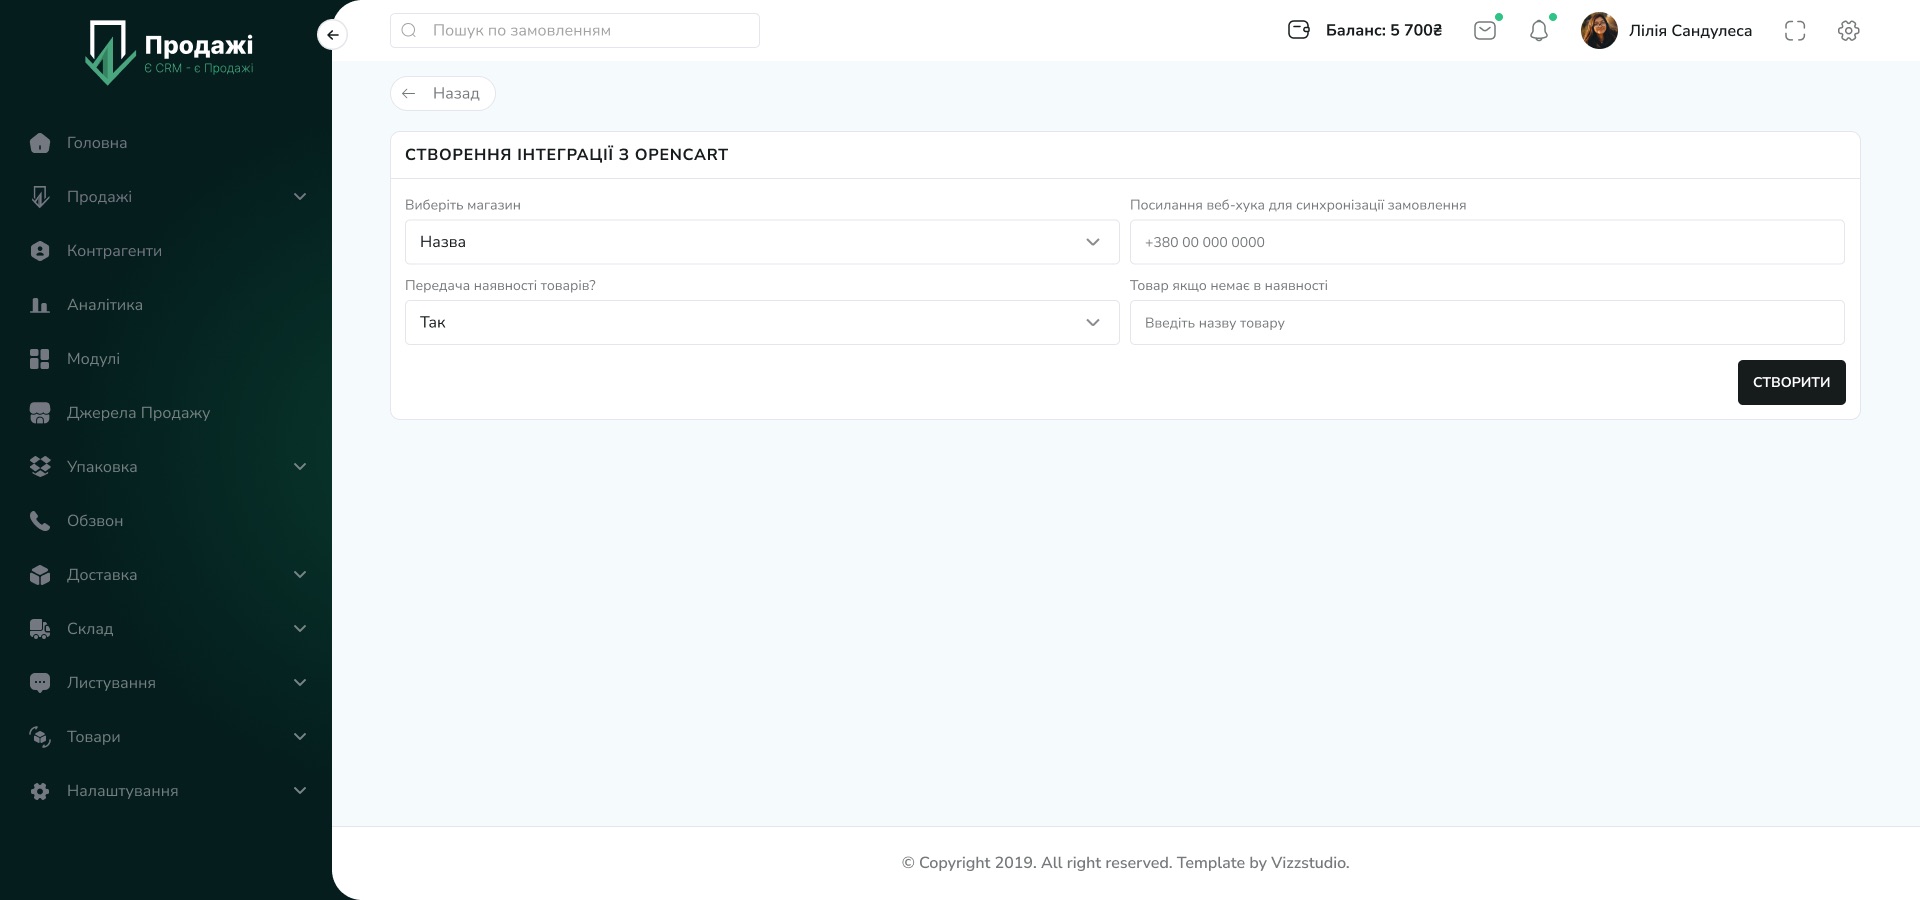This screenshot has height=900, width=1920.
Task: Expand the Доставка sidebar chevron
Action: click(300, 575)
